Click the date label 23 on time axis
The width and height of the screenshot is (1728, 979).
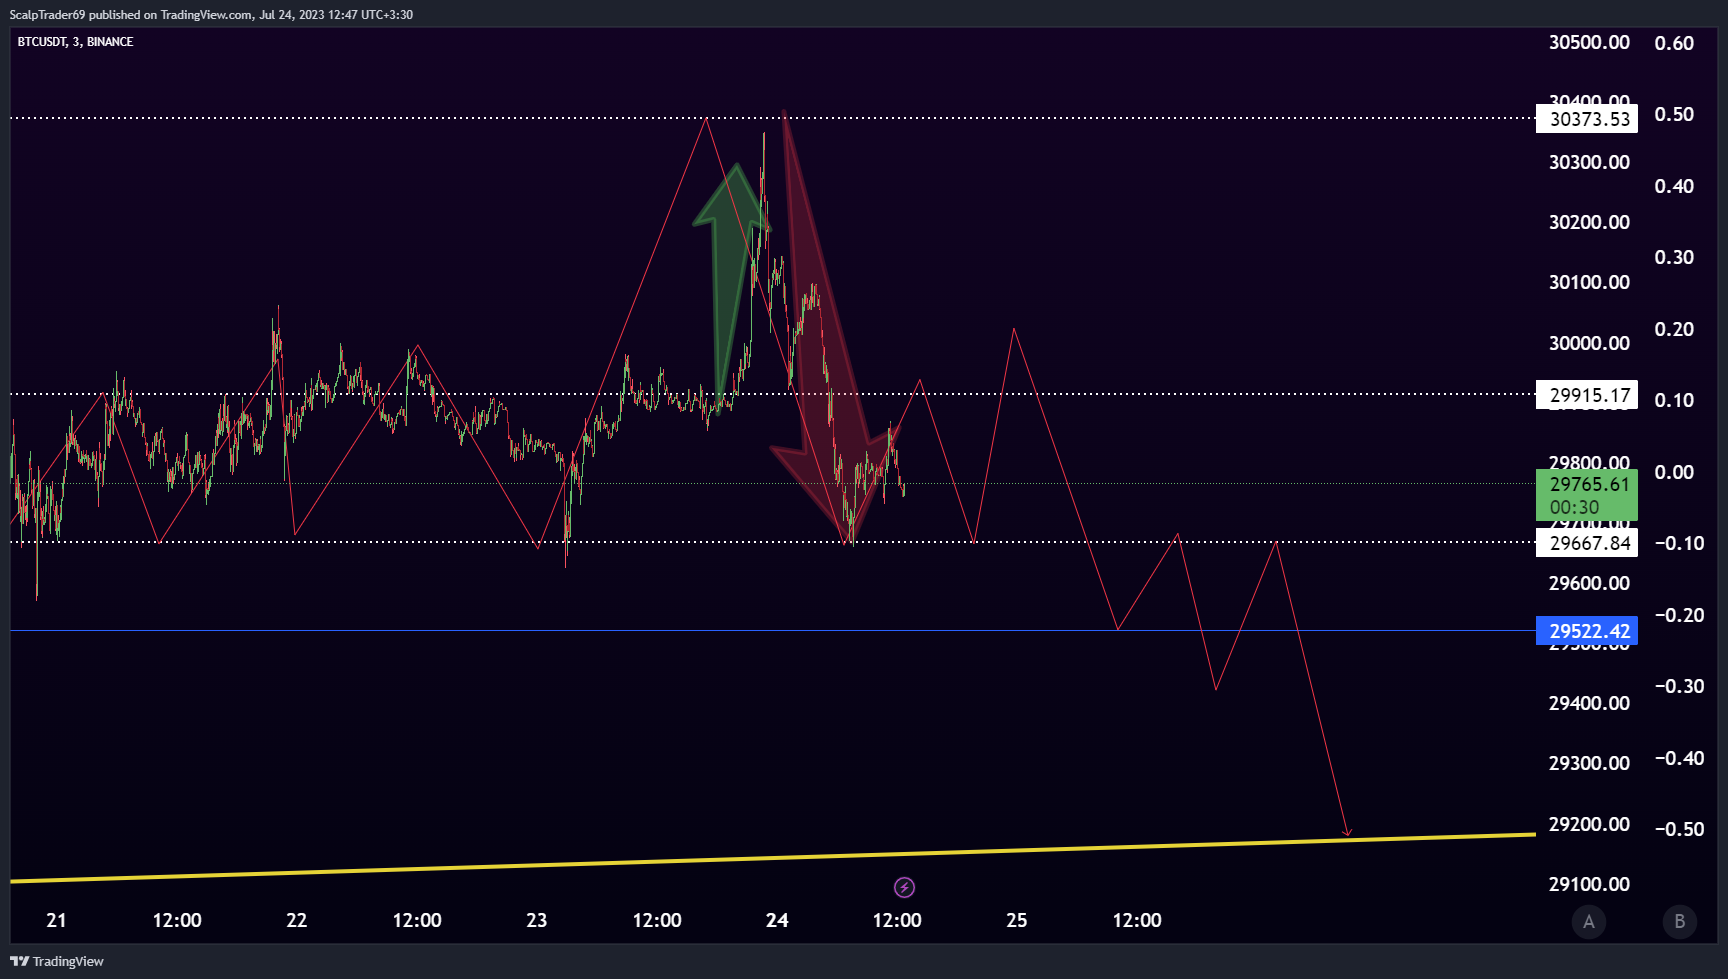pyautogui.click(x=536, y=920)
